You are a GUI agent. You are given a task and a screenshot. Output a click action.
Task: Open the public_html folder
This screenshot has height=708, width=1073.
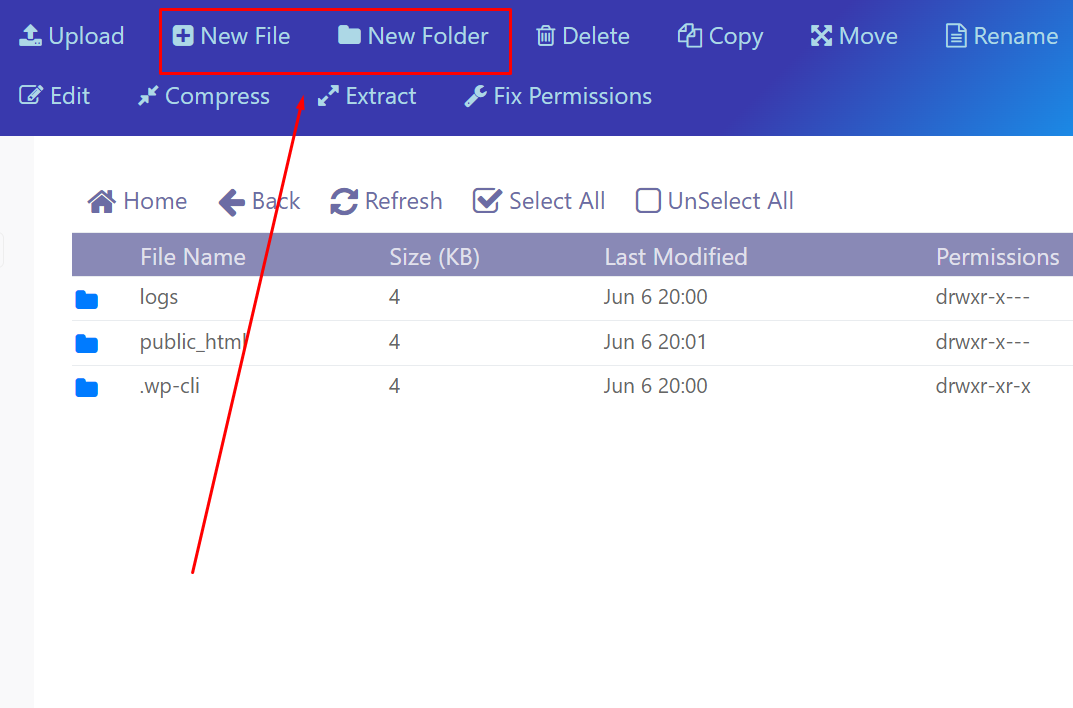click(190, 342)
